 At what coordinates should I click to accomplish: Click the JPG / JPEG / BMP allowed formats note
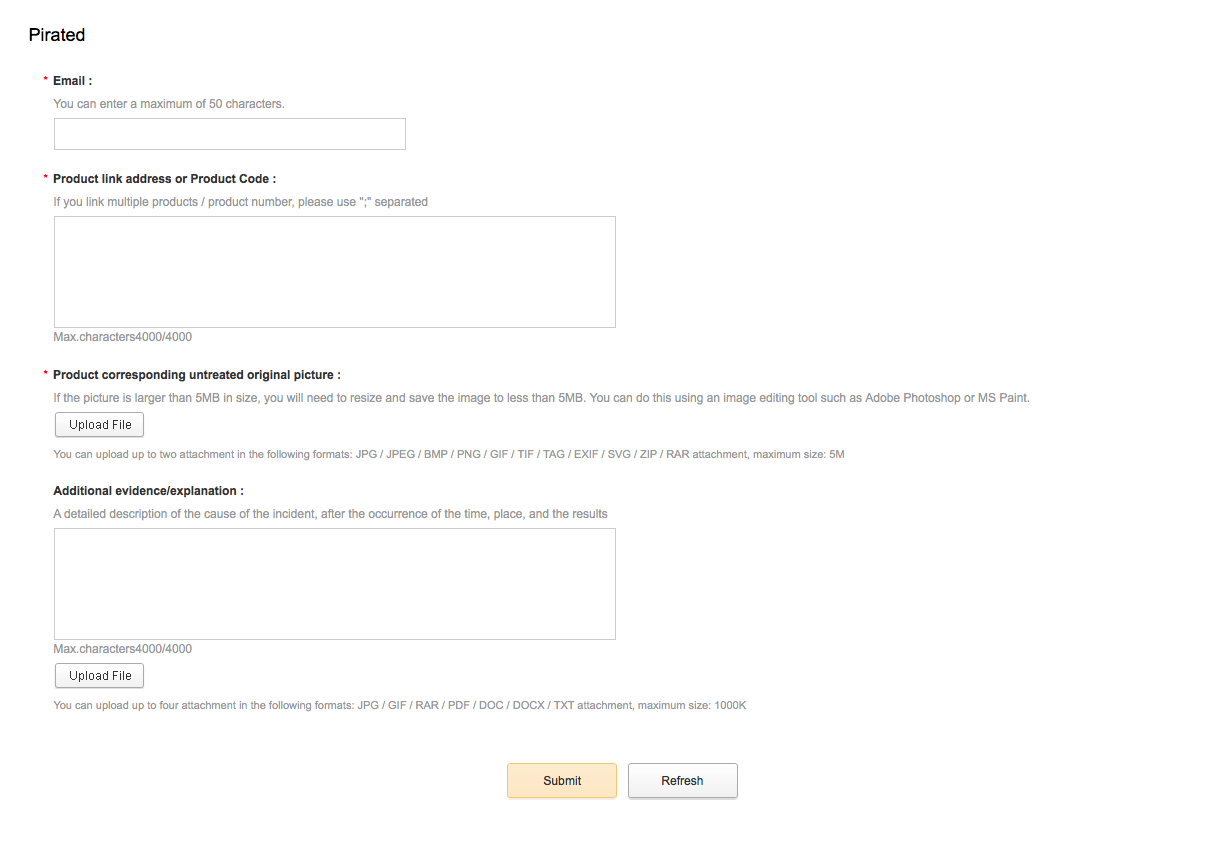pyautogui.click(x=449, y=454)
